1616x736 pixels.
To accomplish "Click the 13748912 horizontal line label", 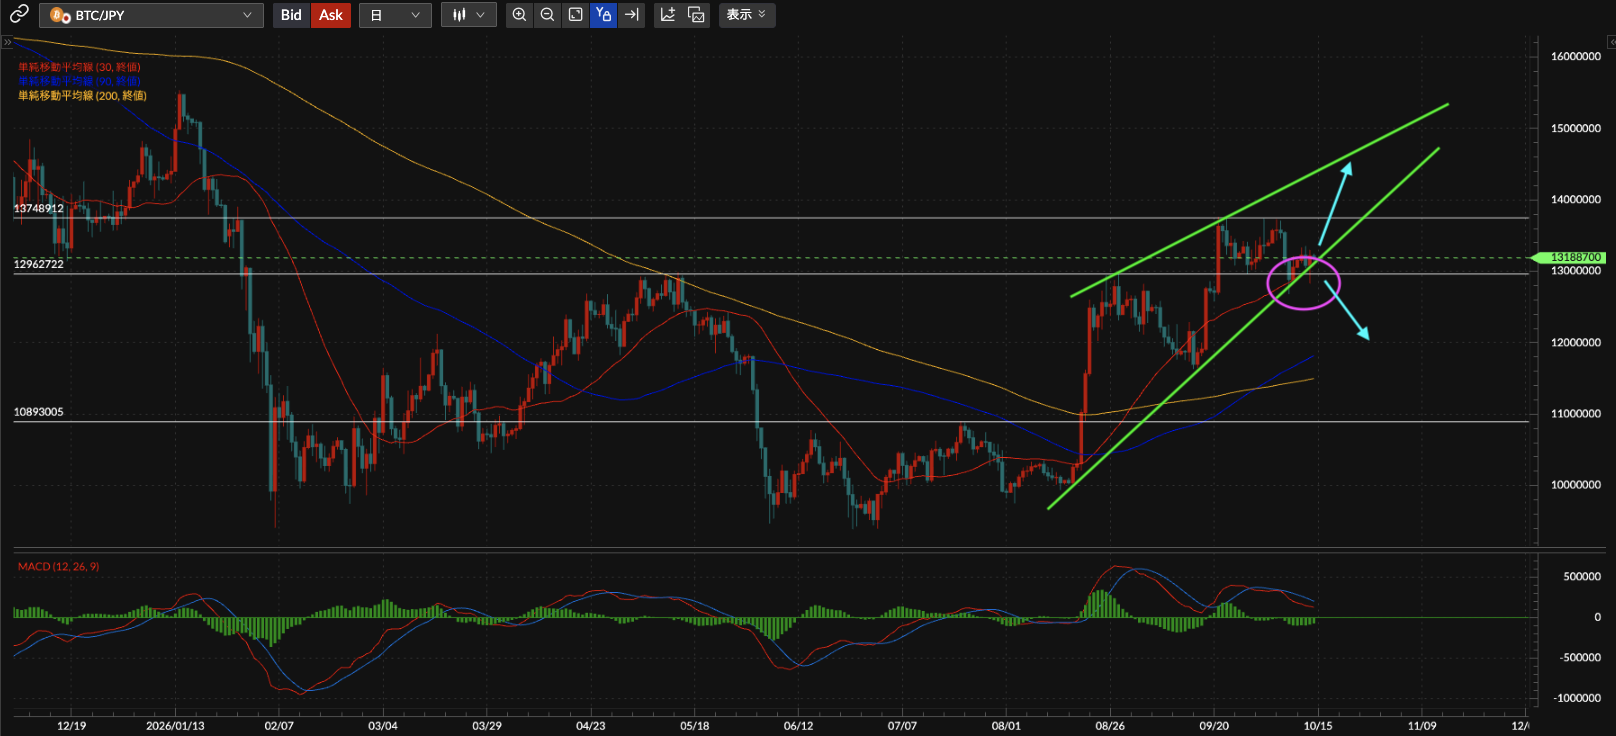I will point(38,208).
